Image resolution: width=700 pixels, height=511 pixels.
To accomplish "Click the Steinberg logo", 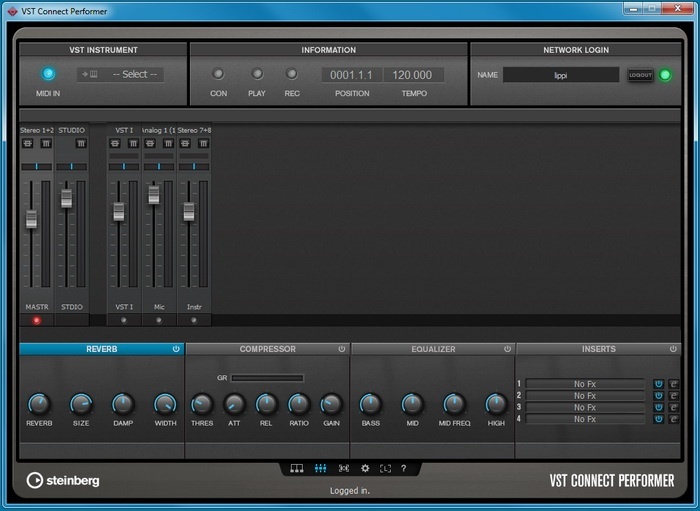I will (x=63, y=480).
